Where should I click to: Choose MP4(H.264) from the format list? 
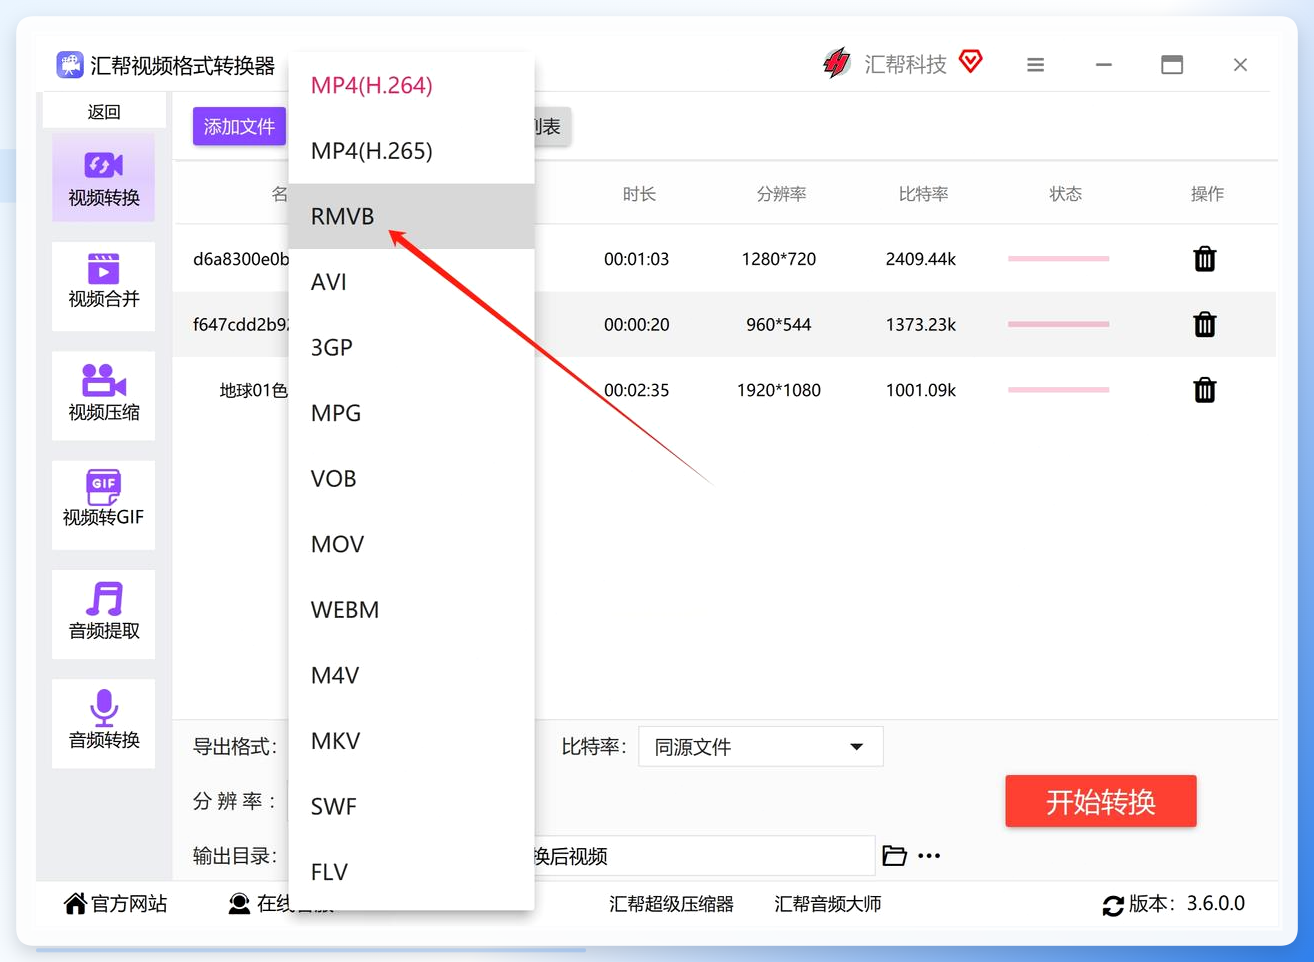tap(412, 86)
